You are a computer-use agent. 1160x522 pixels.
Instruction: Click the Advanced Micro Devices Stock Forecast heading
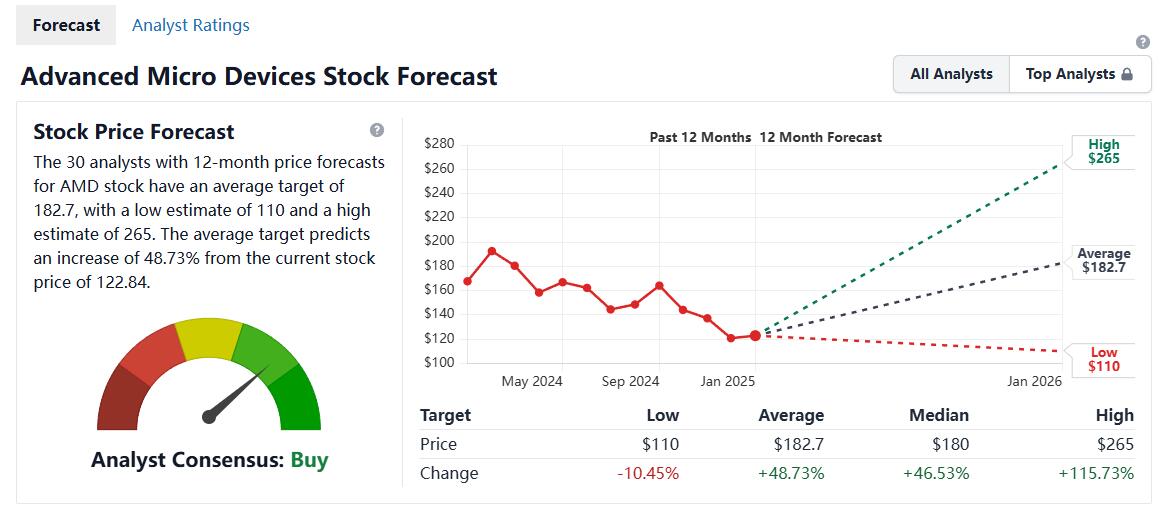click(259, 76)
